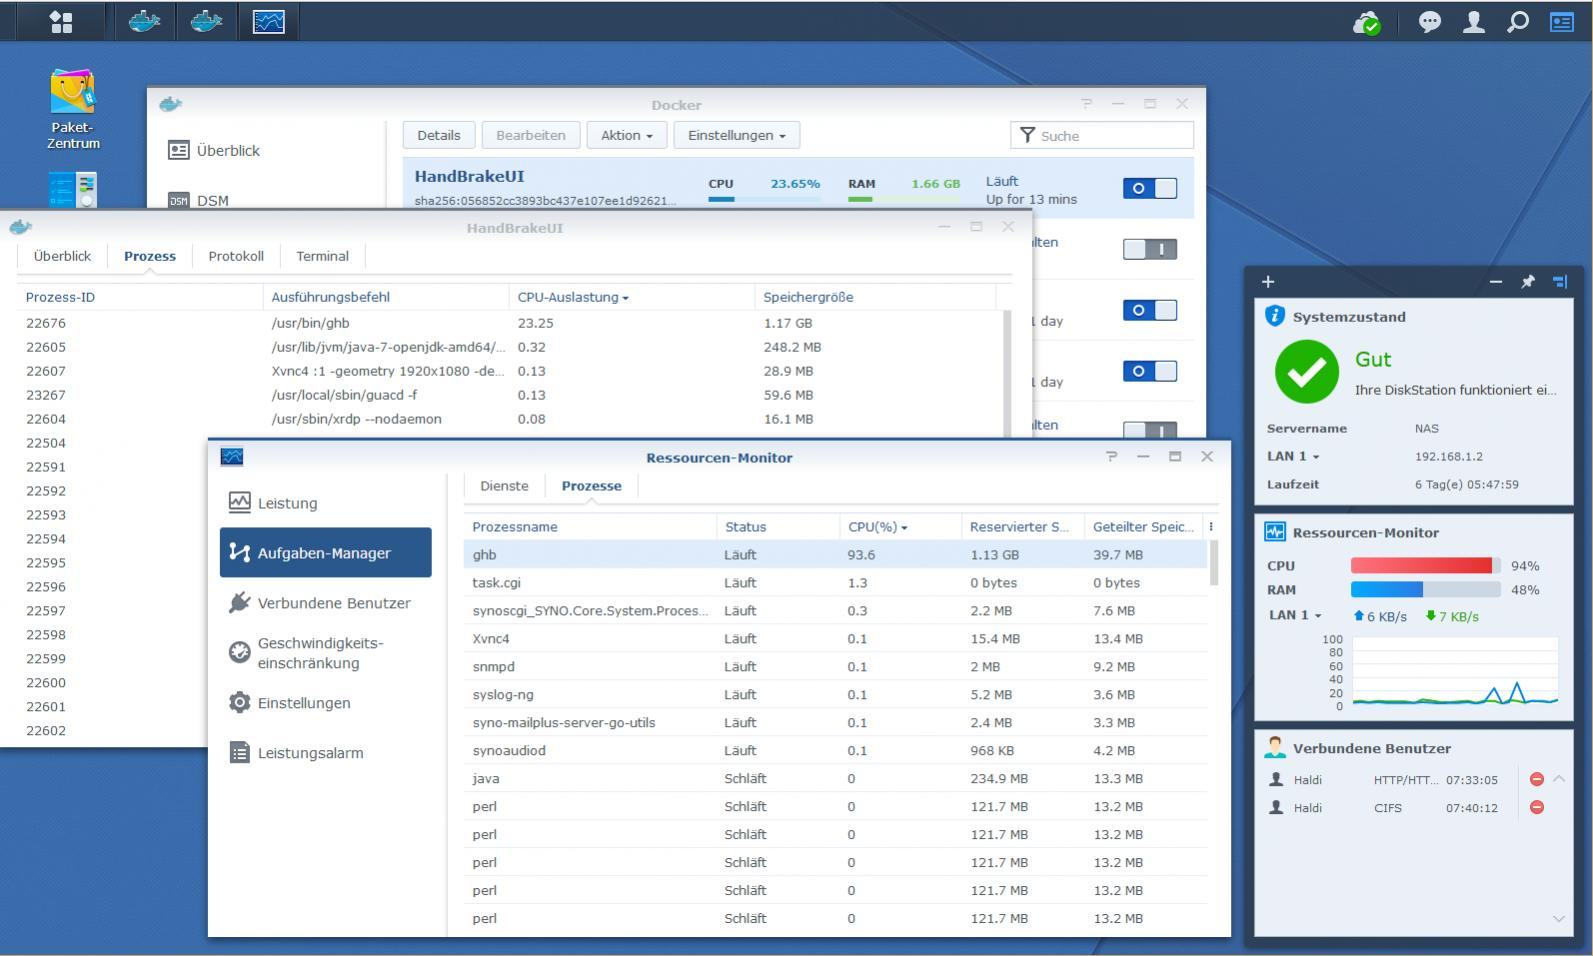1593x956 pixels.
Task: Open Ressourcen-Monitor help question mark
Action: [1111, 456]
